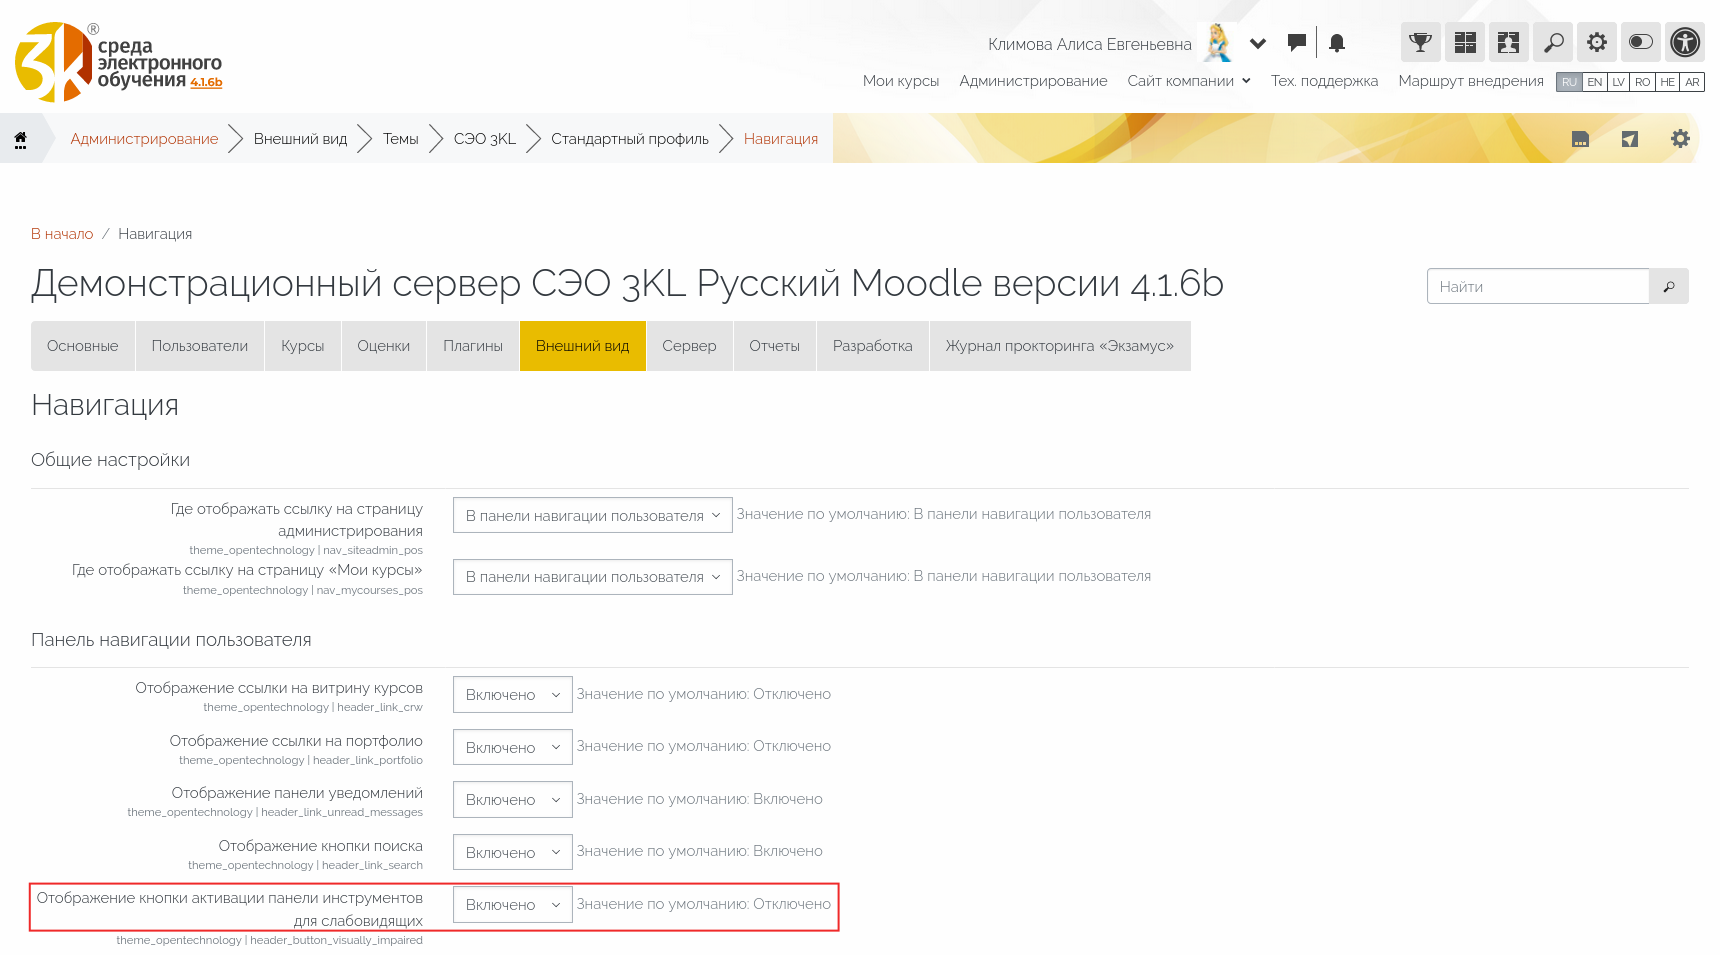Image resolution: width=1720 pixels, height=955 pixels.
Task: Switch to the Основные tab
Action: pyautogui.click(x=83, y=346)
